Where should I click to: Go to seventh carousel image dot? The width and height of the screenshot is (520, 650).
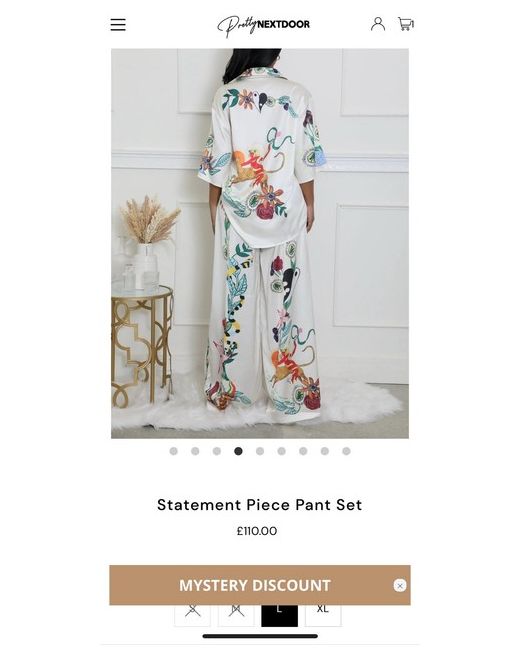coord(303,451)
